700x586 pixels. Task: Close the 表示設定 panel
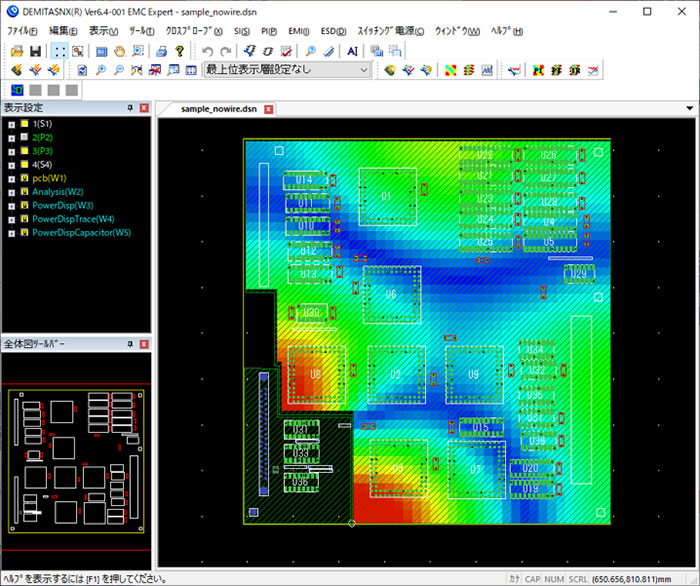[x=144, y=107]
